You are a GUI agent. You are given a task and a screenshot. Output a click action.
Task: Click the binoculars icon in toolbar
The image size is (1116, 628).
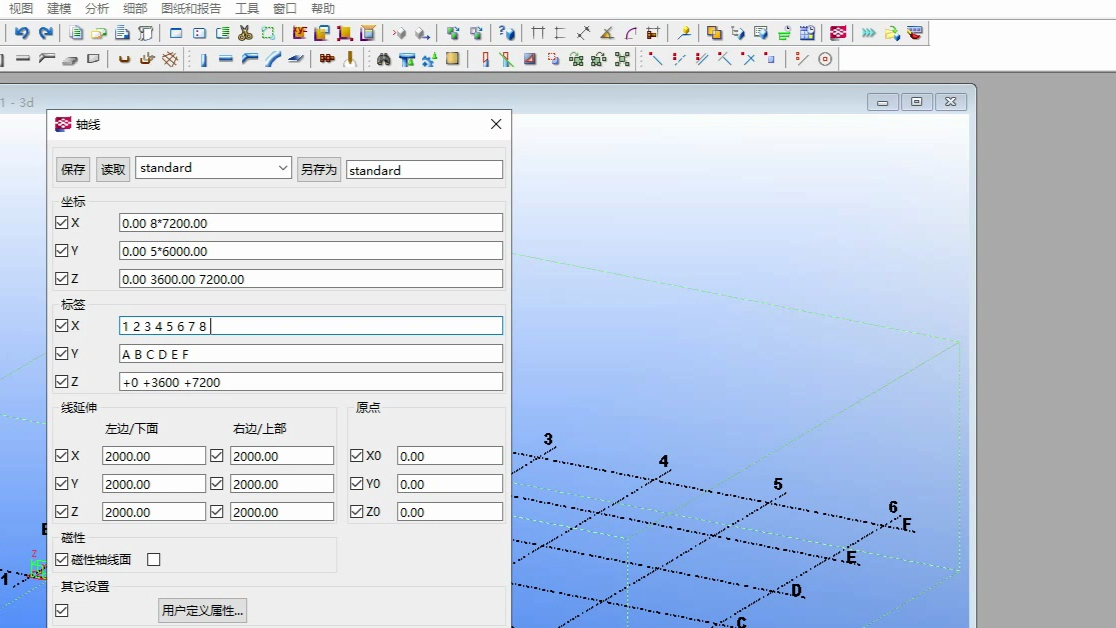tap(384, 59)
